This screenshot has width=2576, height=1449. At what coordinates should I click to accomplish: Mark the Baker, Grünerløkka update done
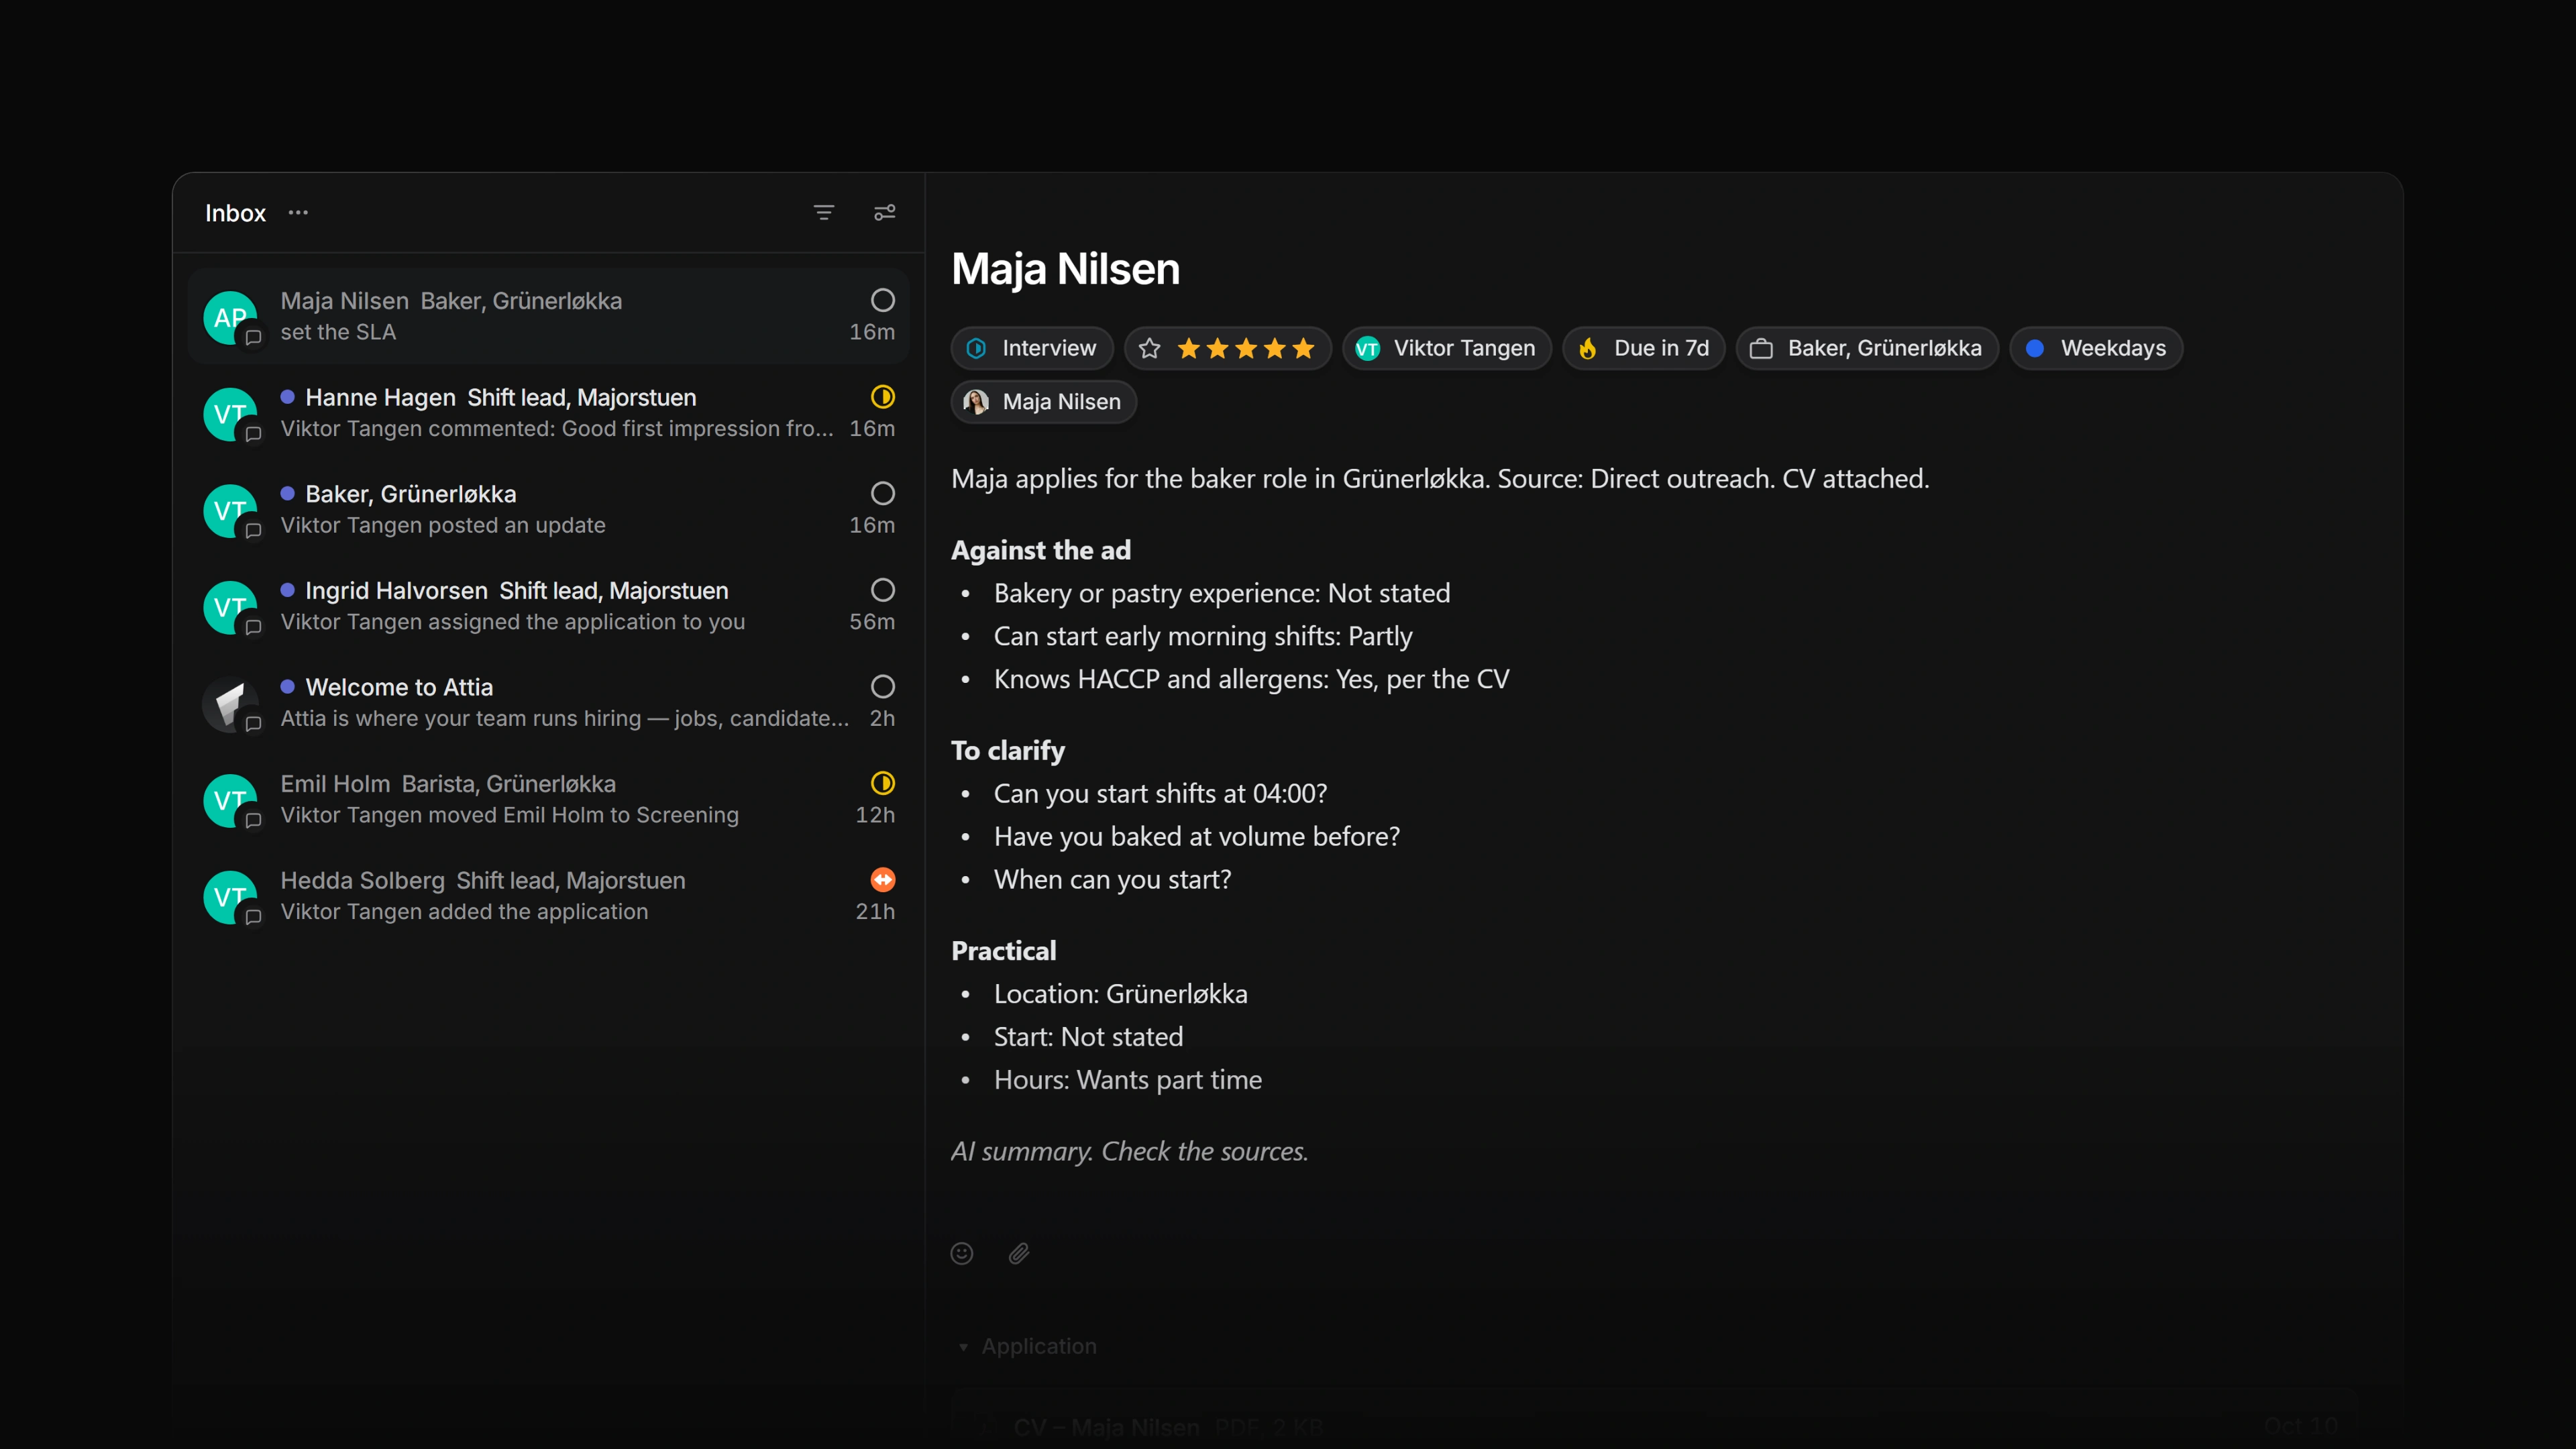tap(882, 493)
